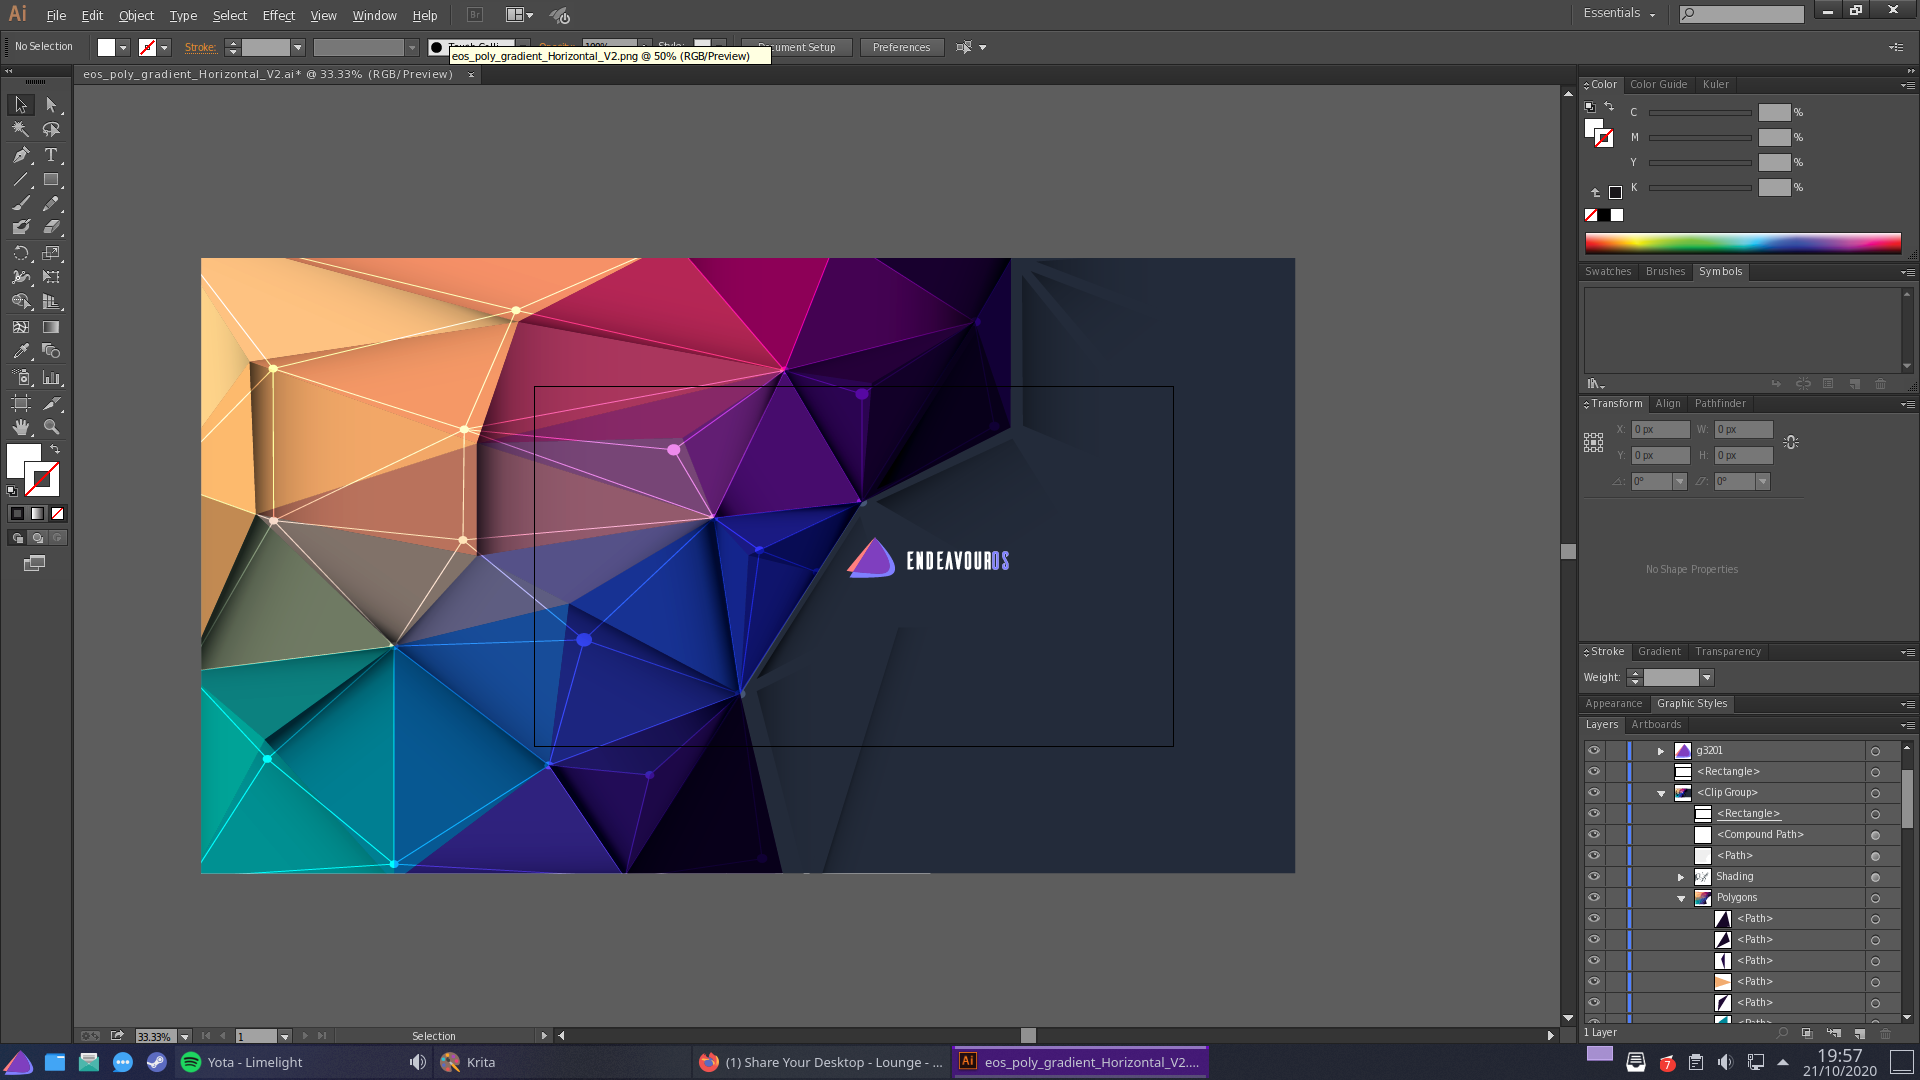1920x1080 pixels.
Task: Click target circle of the g3201 item
Action: click(1875, 751)
